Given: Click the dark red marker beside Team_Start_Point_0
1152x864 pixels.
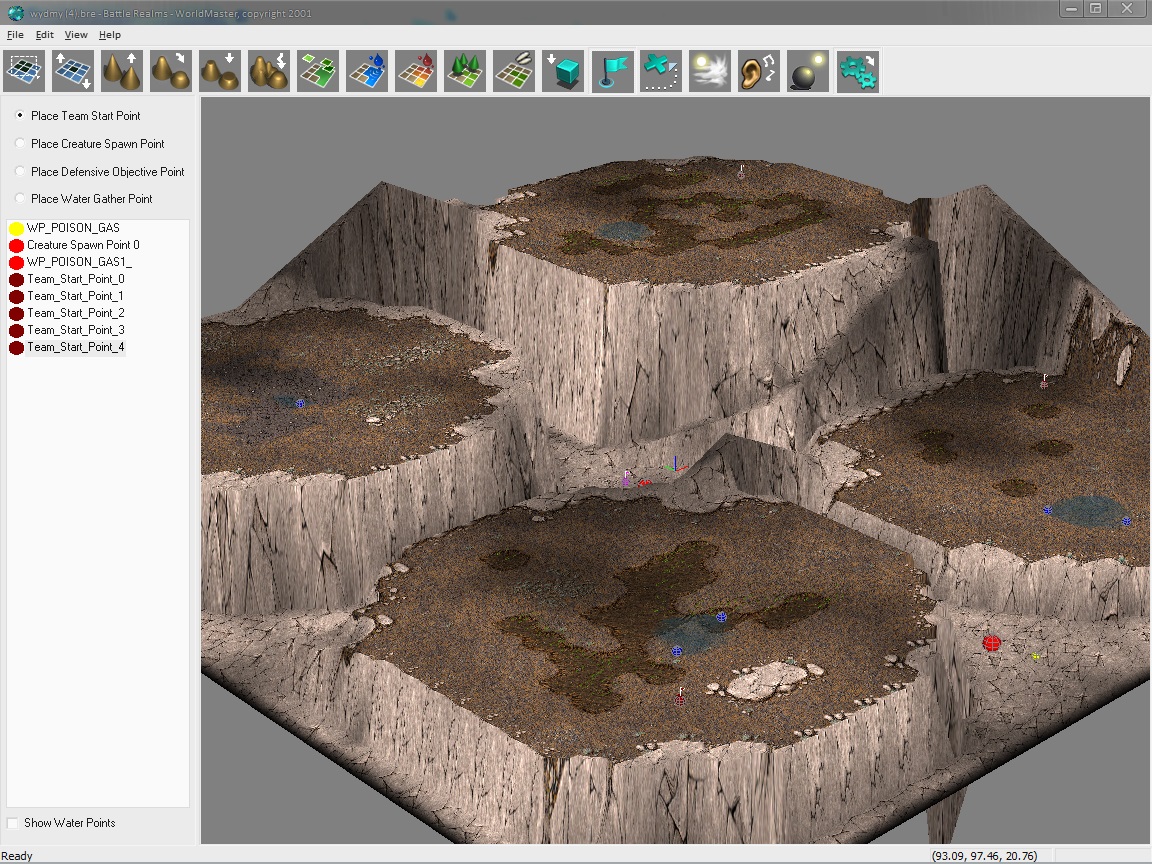Looking at the screenshot, I should point(16,279).
